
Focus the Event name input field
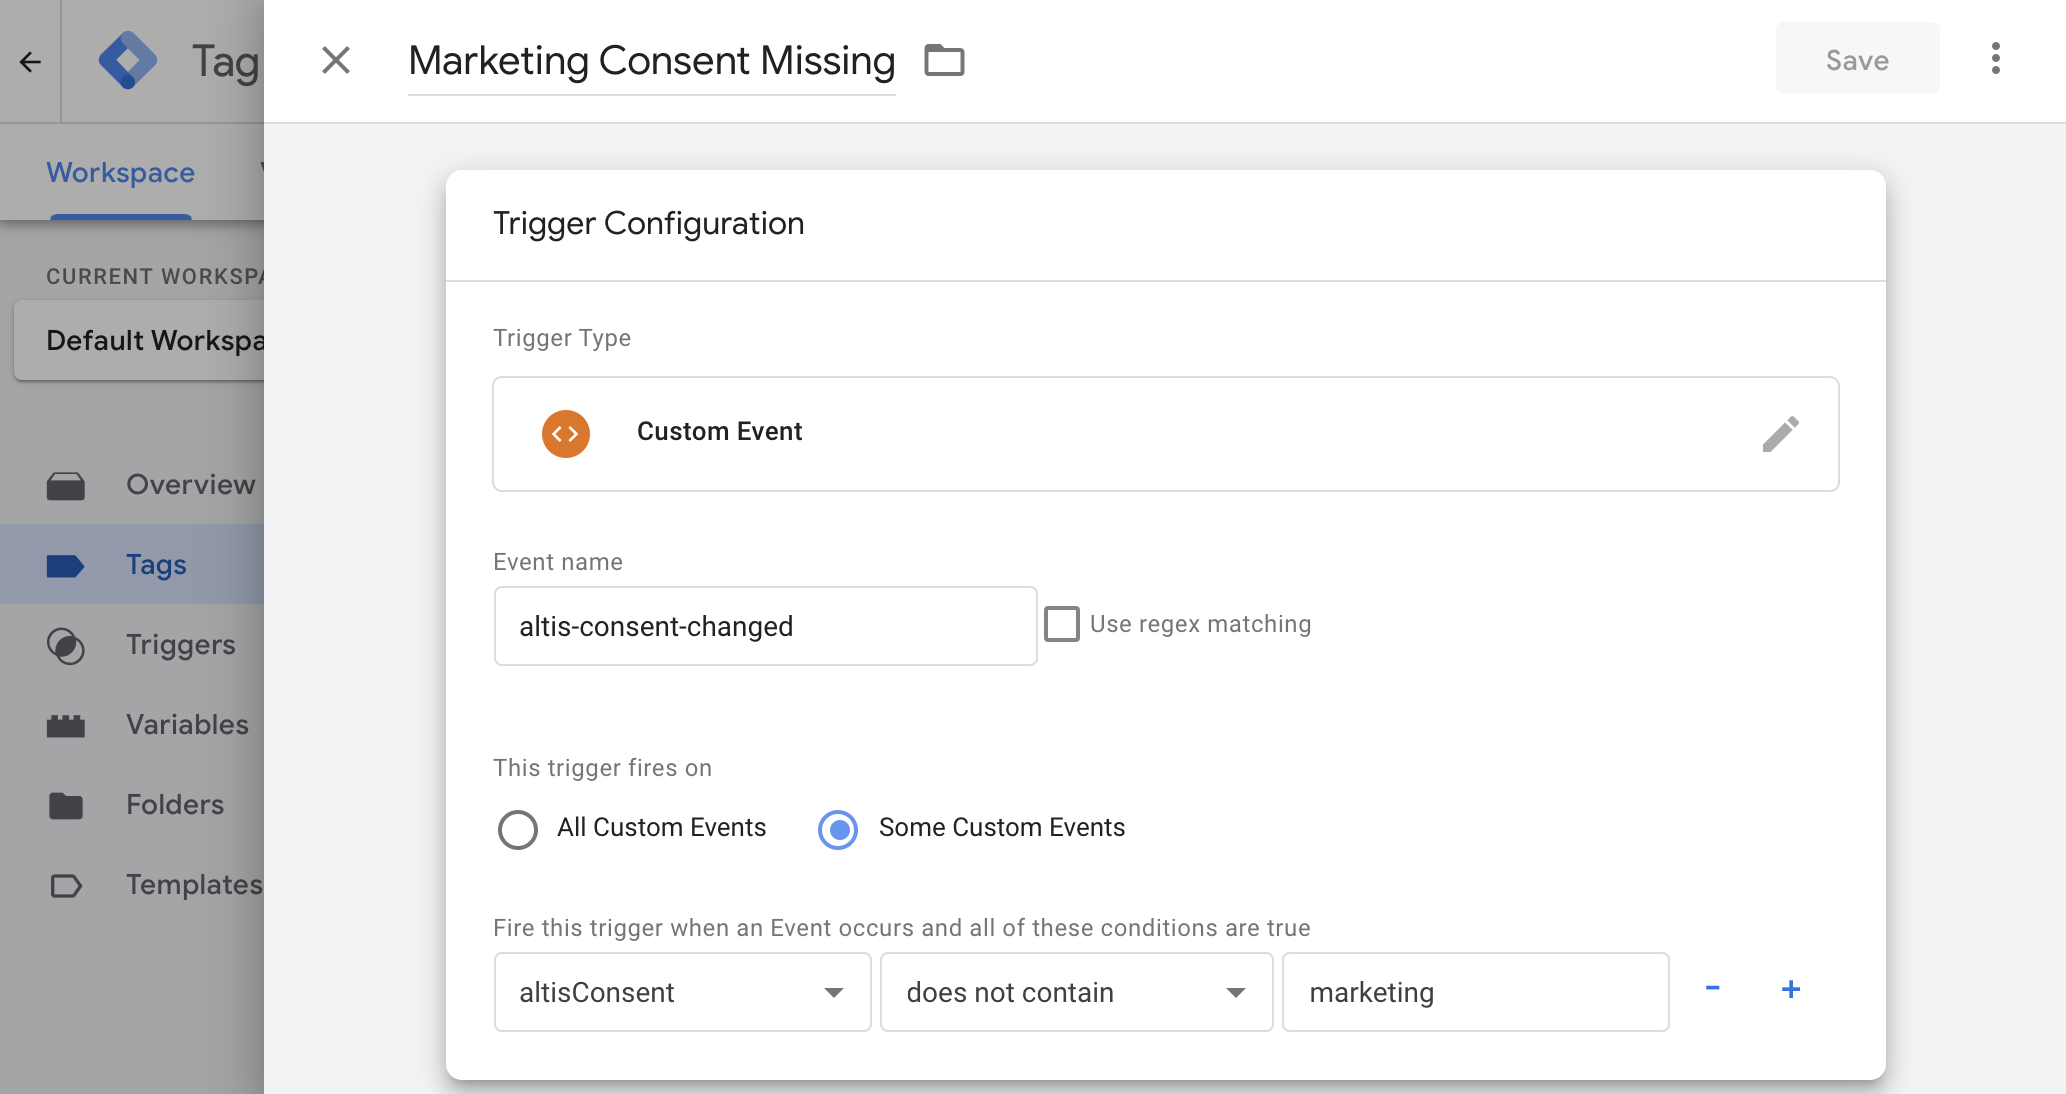click(765, 626)
